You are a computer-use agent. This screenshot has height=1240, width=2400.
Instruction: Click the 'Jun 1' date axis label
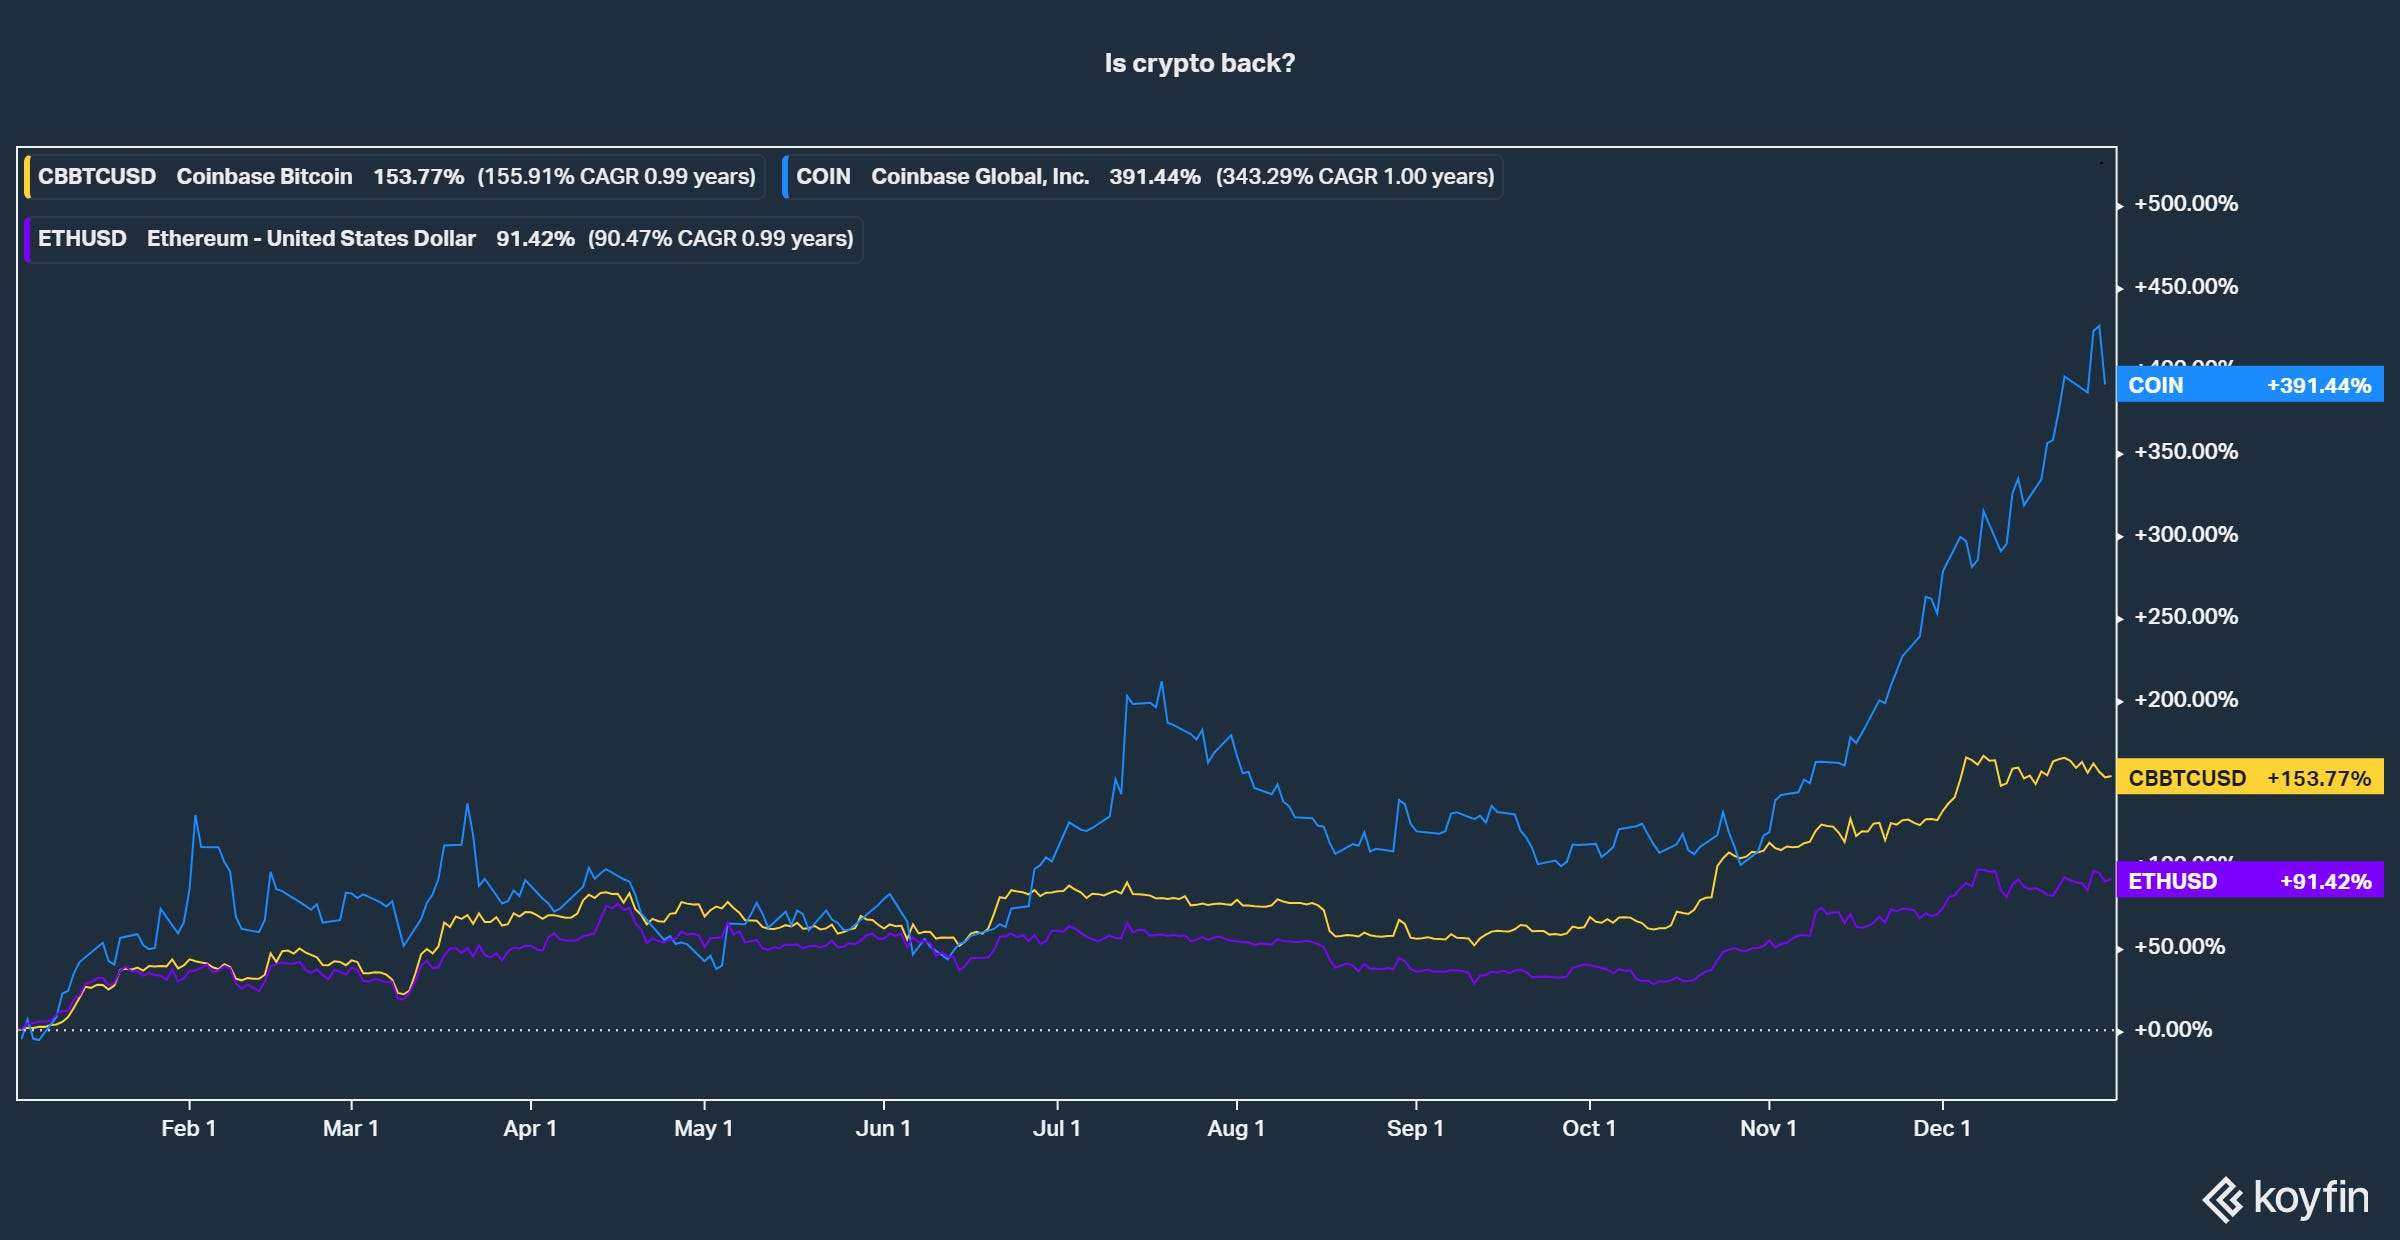click(x=883, y=1128)
